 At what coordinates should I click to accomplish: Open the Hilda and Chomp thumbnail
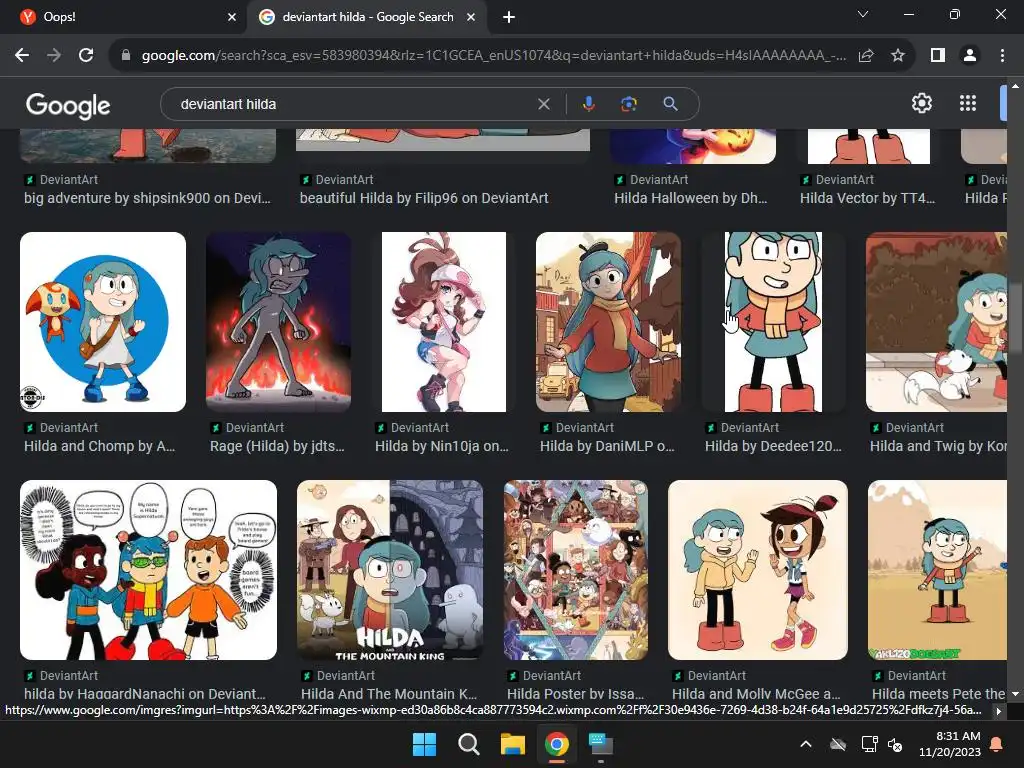pyautogui.click(x=103, y=322)
